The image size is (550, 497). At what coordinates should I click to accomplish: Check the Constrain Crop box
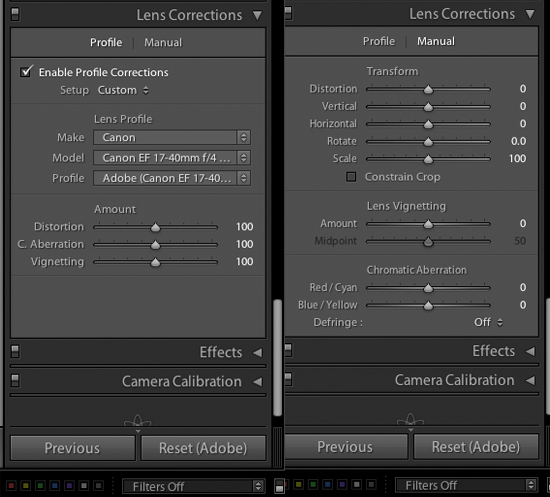pyautogui.click(x=351, y=177)
